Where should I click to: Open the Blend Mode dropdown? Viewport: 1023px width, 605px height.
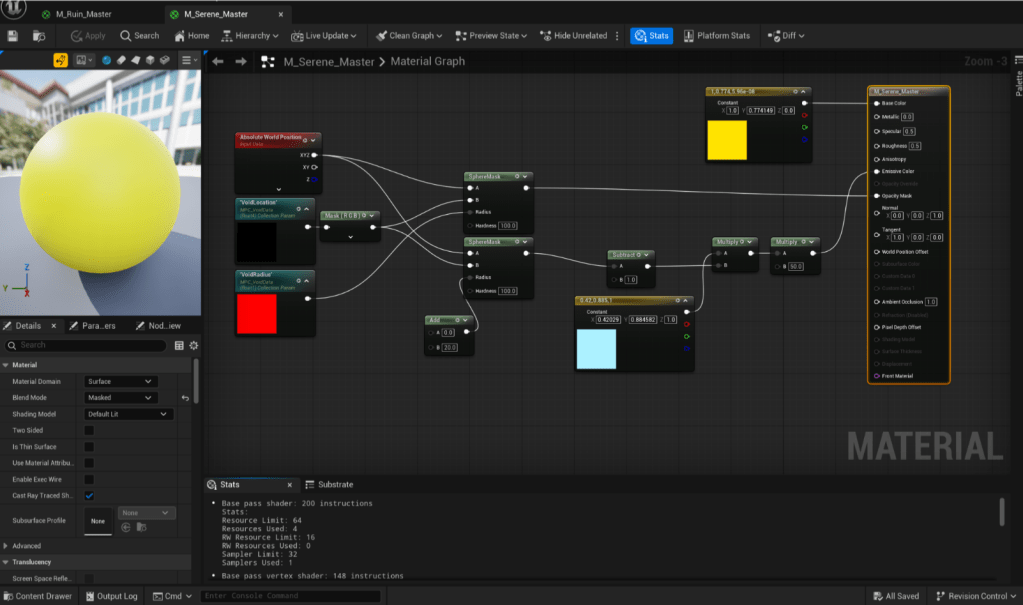pyautogui.click(x=121, y=398)
